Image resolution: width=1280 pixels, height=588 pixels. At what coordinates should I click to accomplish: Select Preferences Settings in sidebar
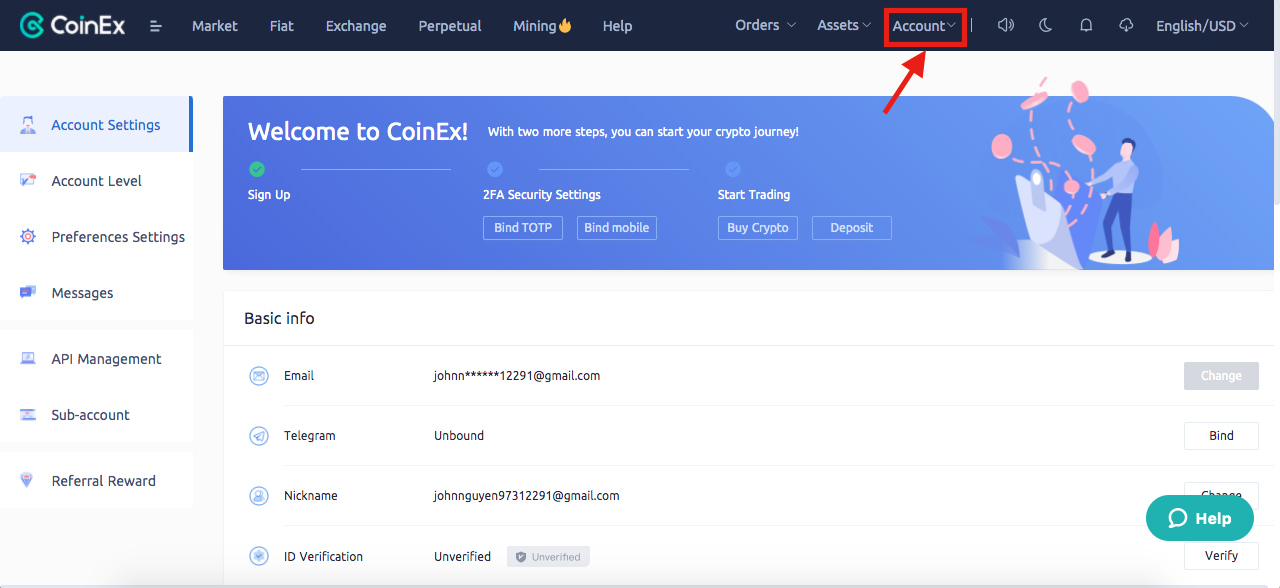pos(96,236)
